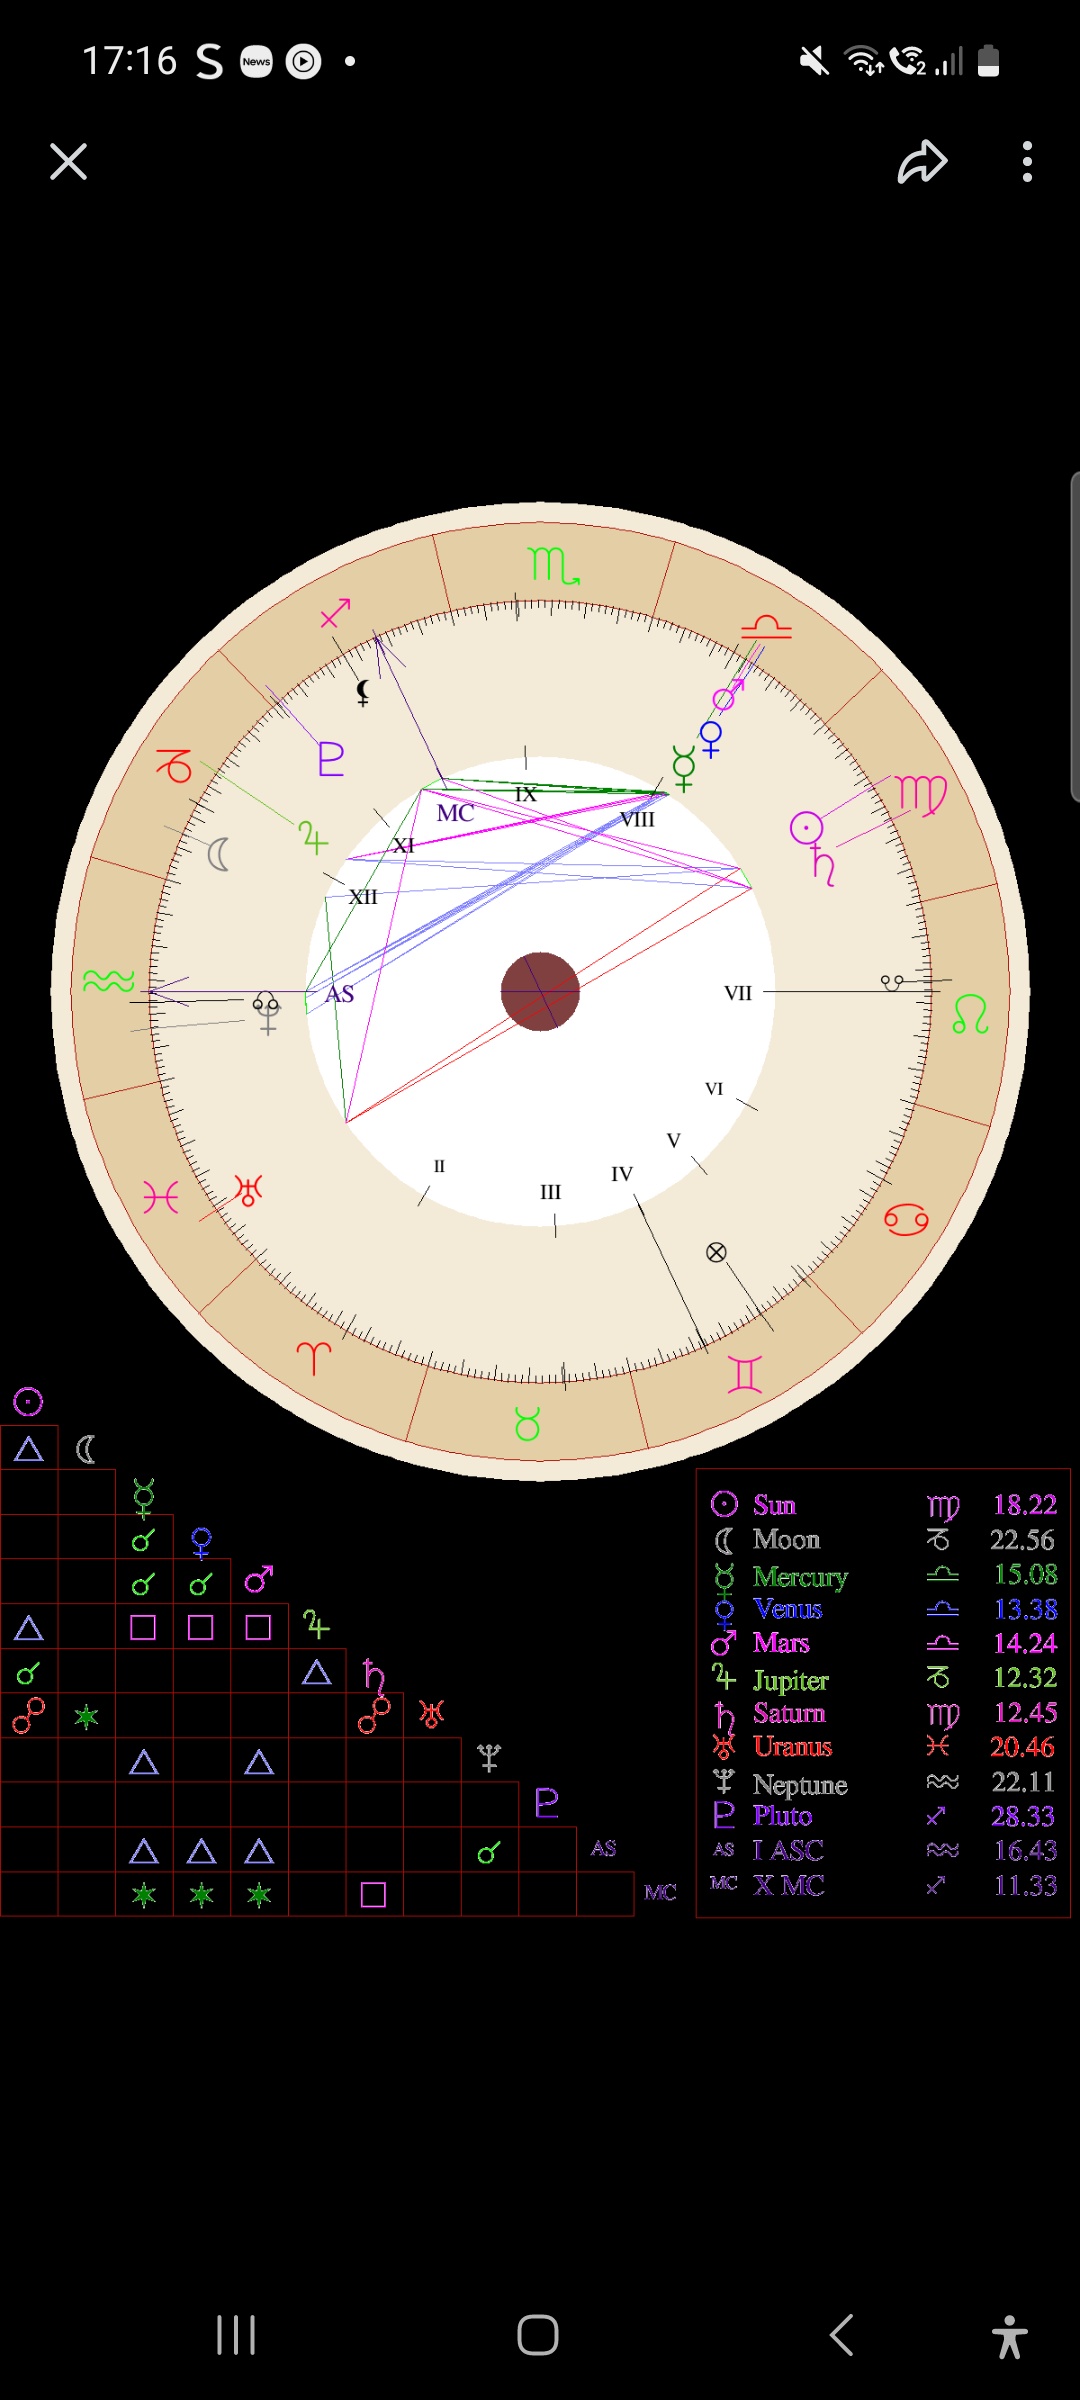Tap the AS ascendant label inside the wheel
Viewport: 1080px width, 2400px height.
[x=340, y=994]
